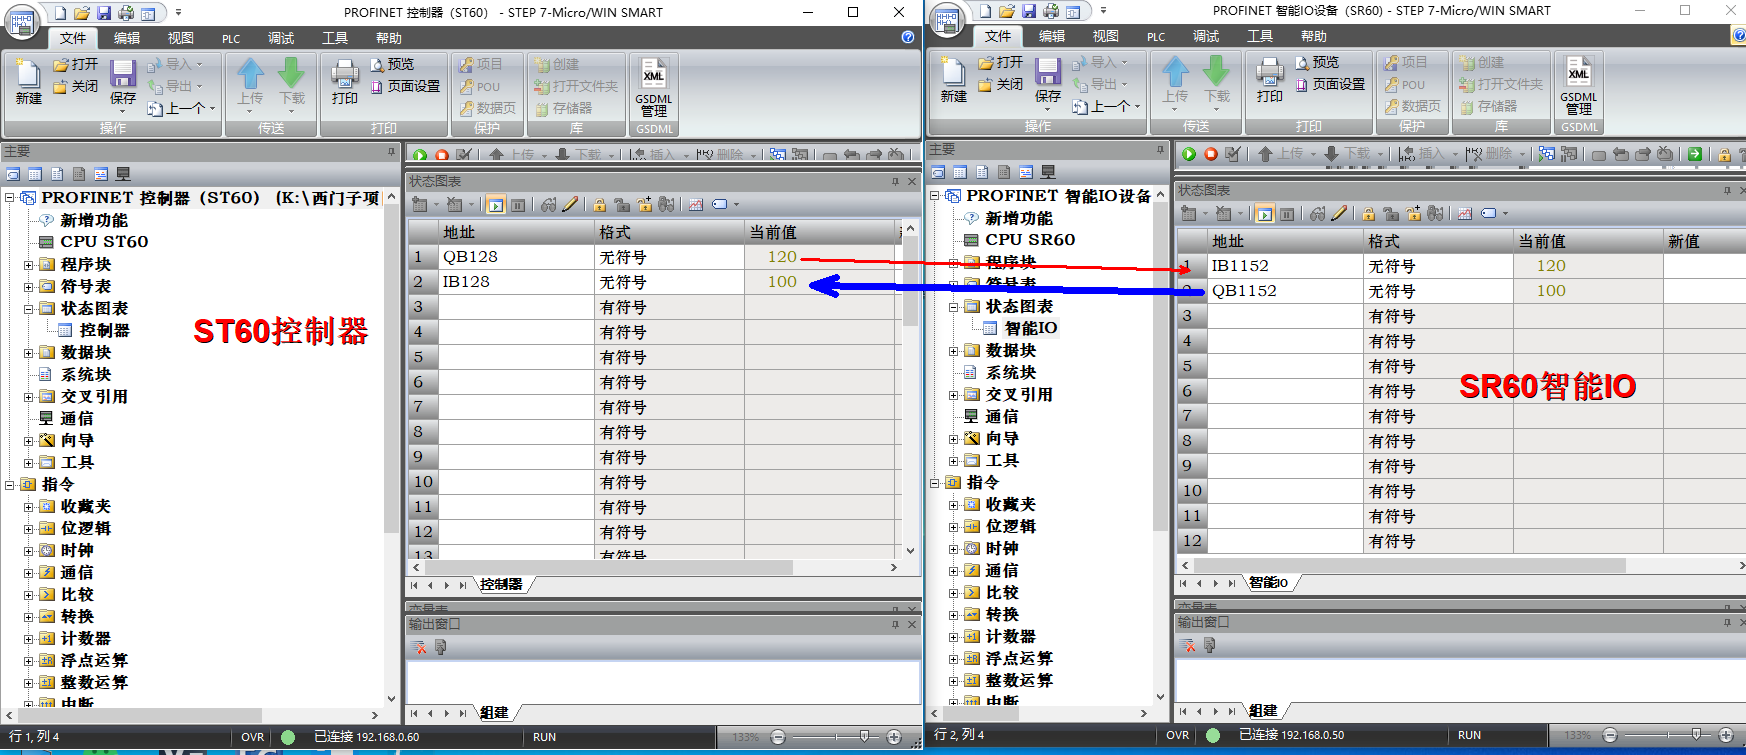Click the pencil write-all icon in SR60 chart

(1339, 213)
